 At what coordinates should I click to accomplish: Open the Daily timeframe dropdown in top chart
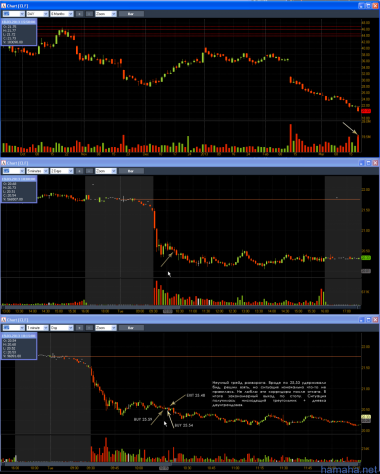(x=37, y=14)
